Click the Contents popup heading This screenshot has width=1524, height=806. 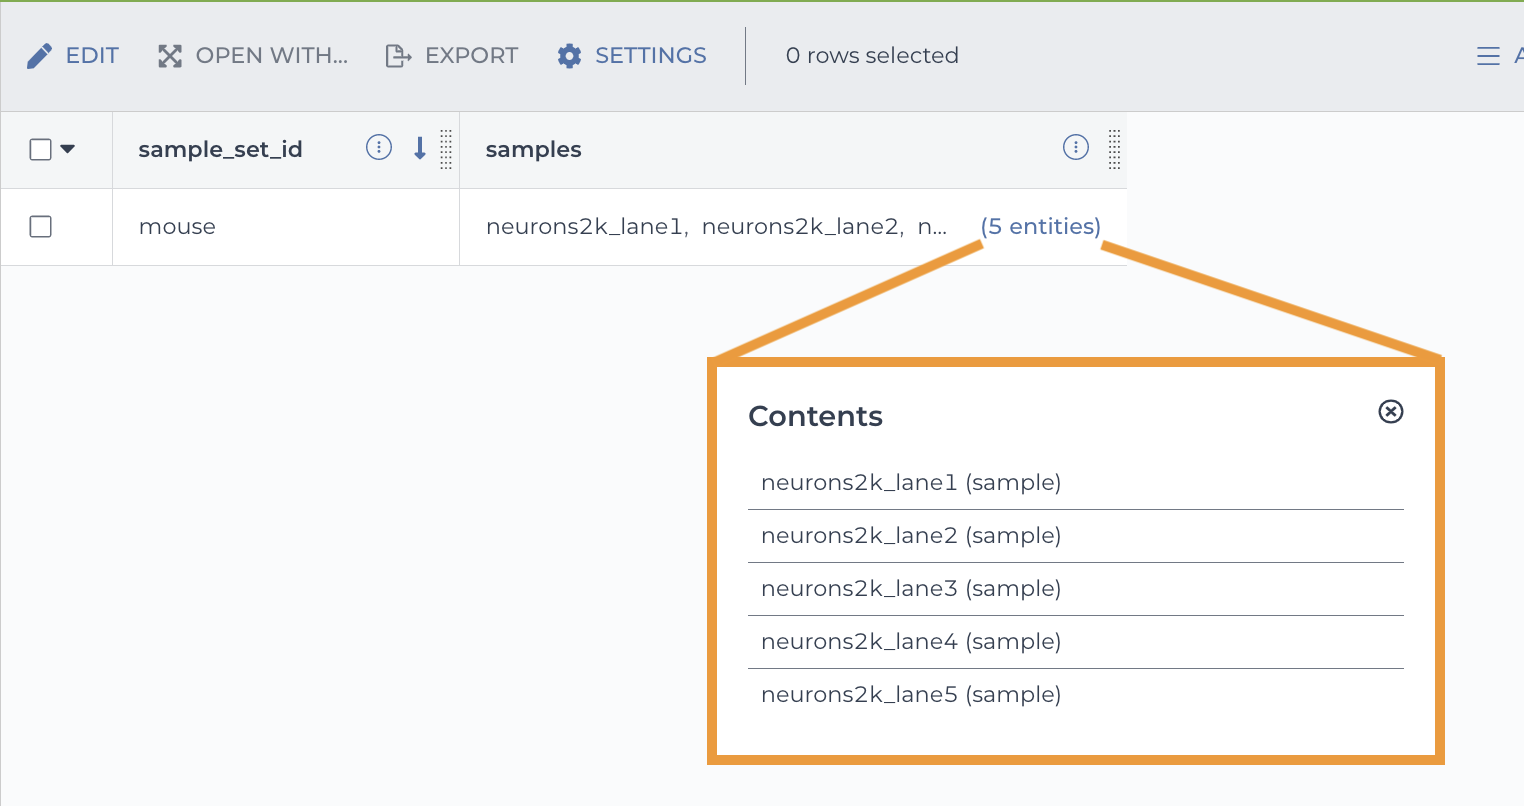[x=815, y=416]
